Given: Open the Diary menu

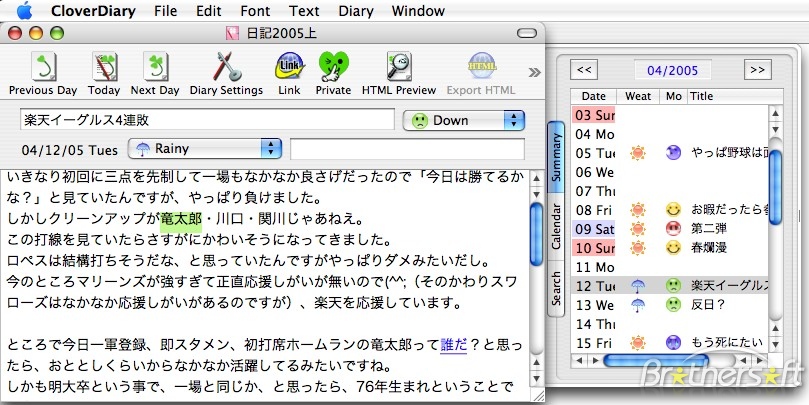Looking at the screenshot, I should point(355,11).
